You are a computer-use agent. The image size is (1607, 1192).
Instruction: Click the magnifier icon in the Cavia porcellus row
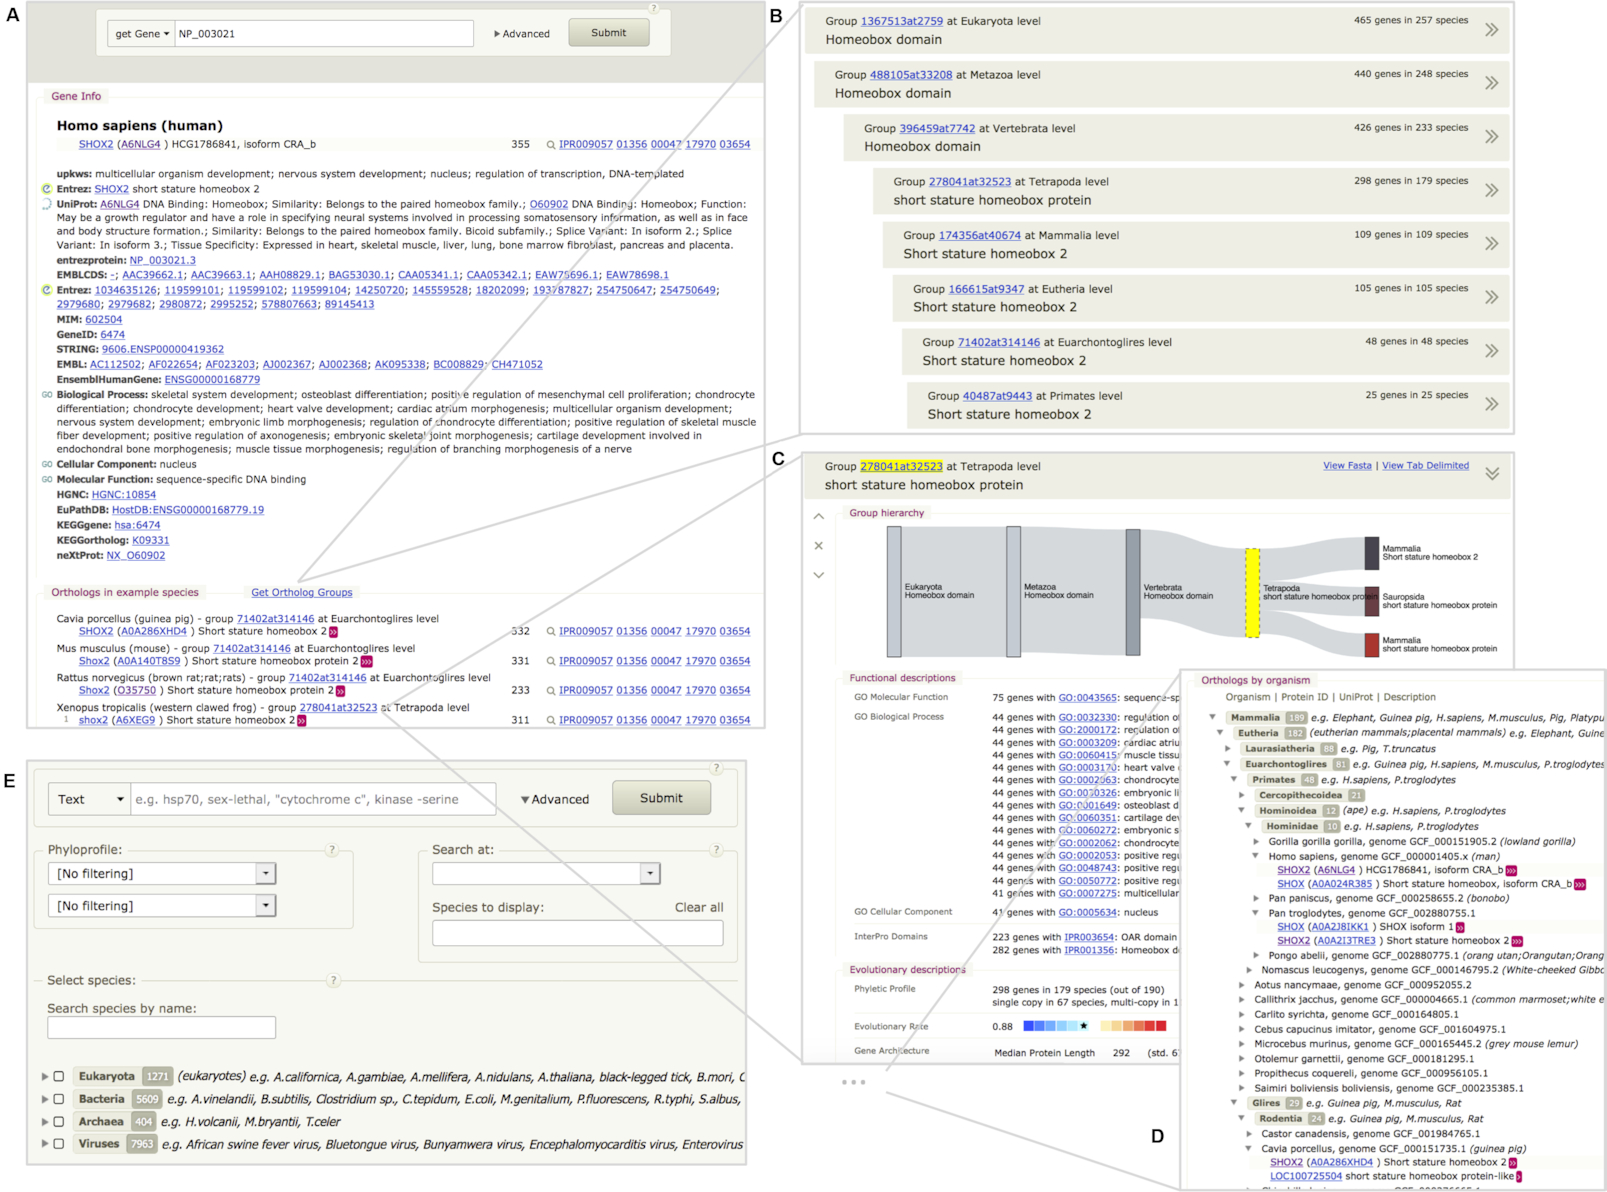click(550, 632)
